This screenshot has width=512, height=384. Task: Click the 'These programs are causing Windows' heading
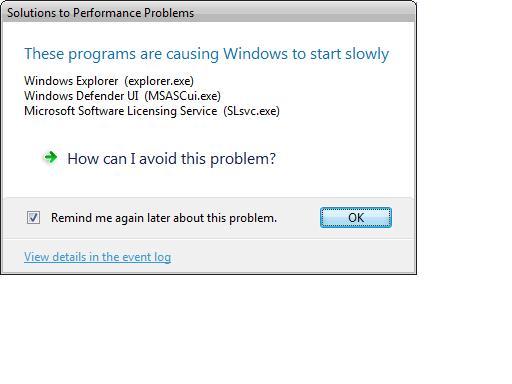point(206,54)
